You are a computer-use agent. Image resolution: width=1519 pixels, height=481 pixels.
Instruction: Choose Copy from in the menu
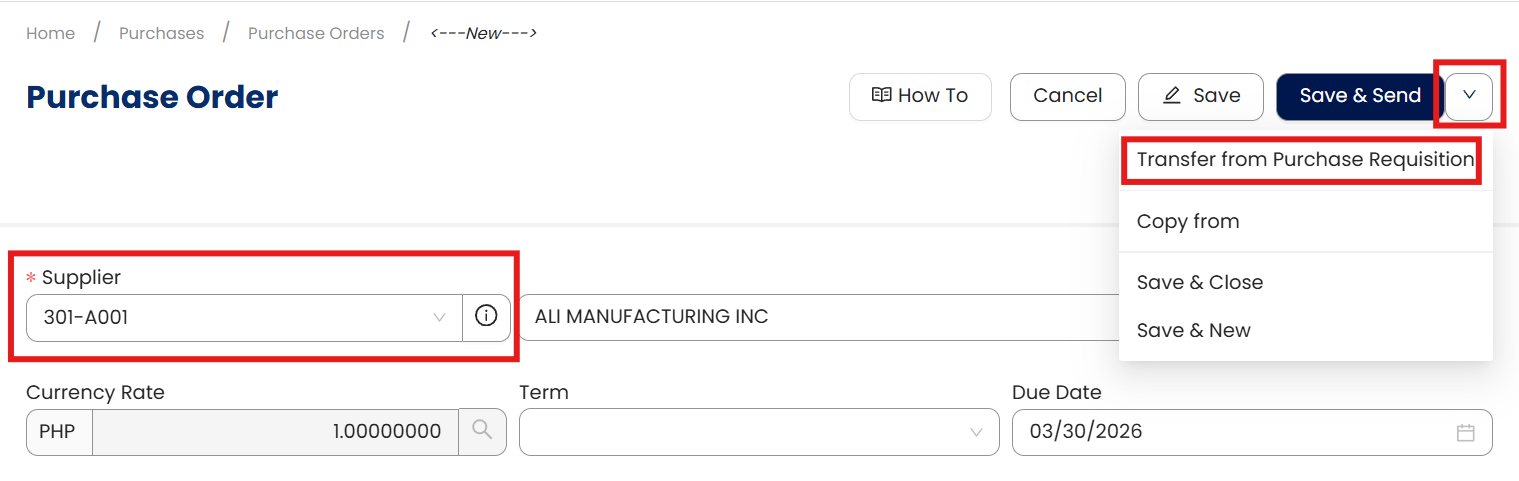pyautogui.click(x=1187, y=221)
